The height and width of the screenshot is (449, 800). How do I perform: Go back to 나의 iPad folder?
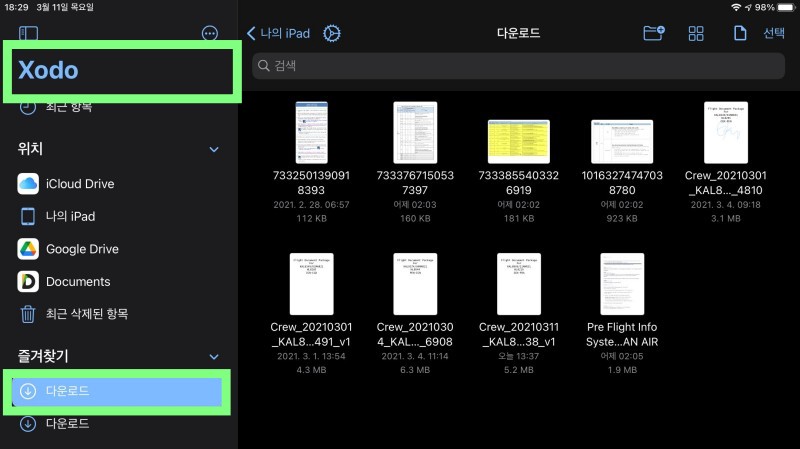[x=279, y=33]
